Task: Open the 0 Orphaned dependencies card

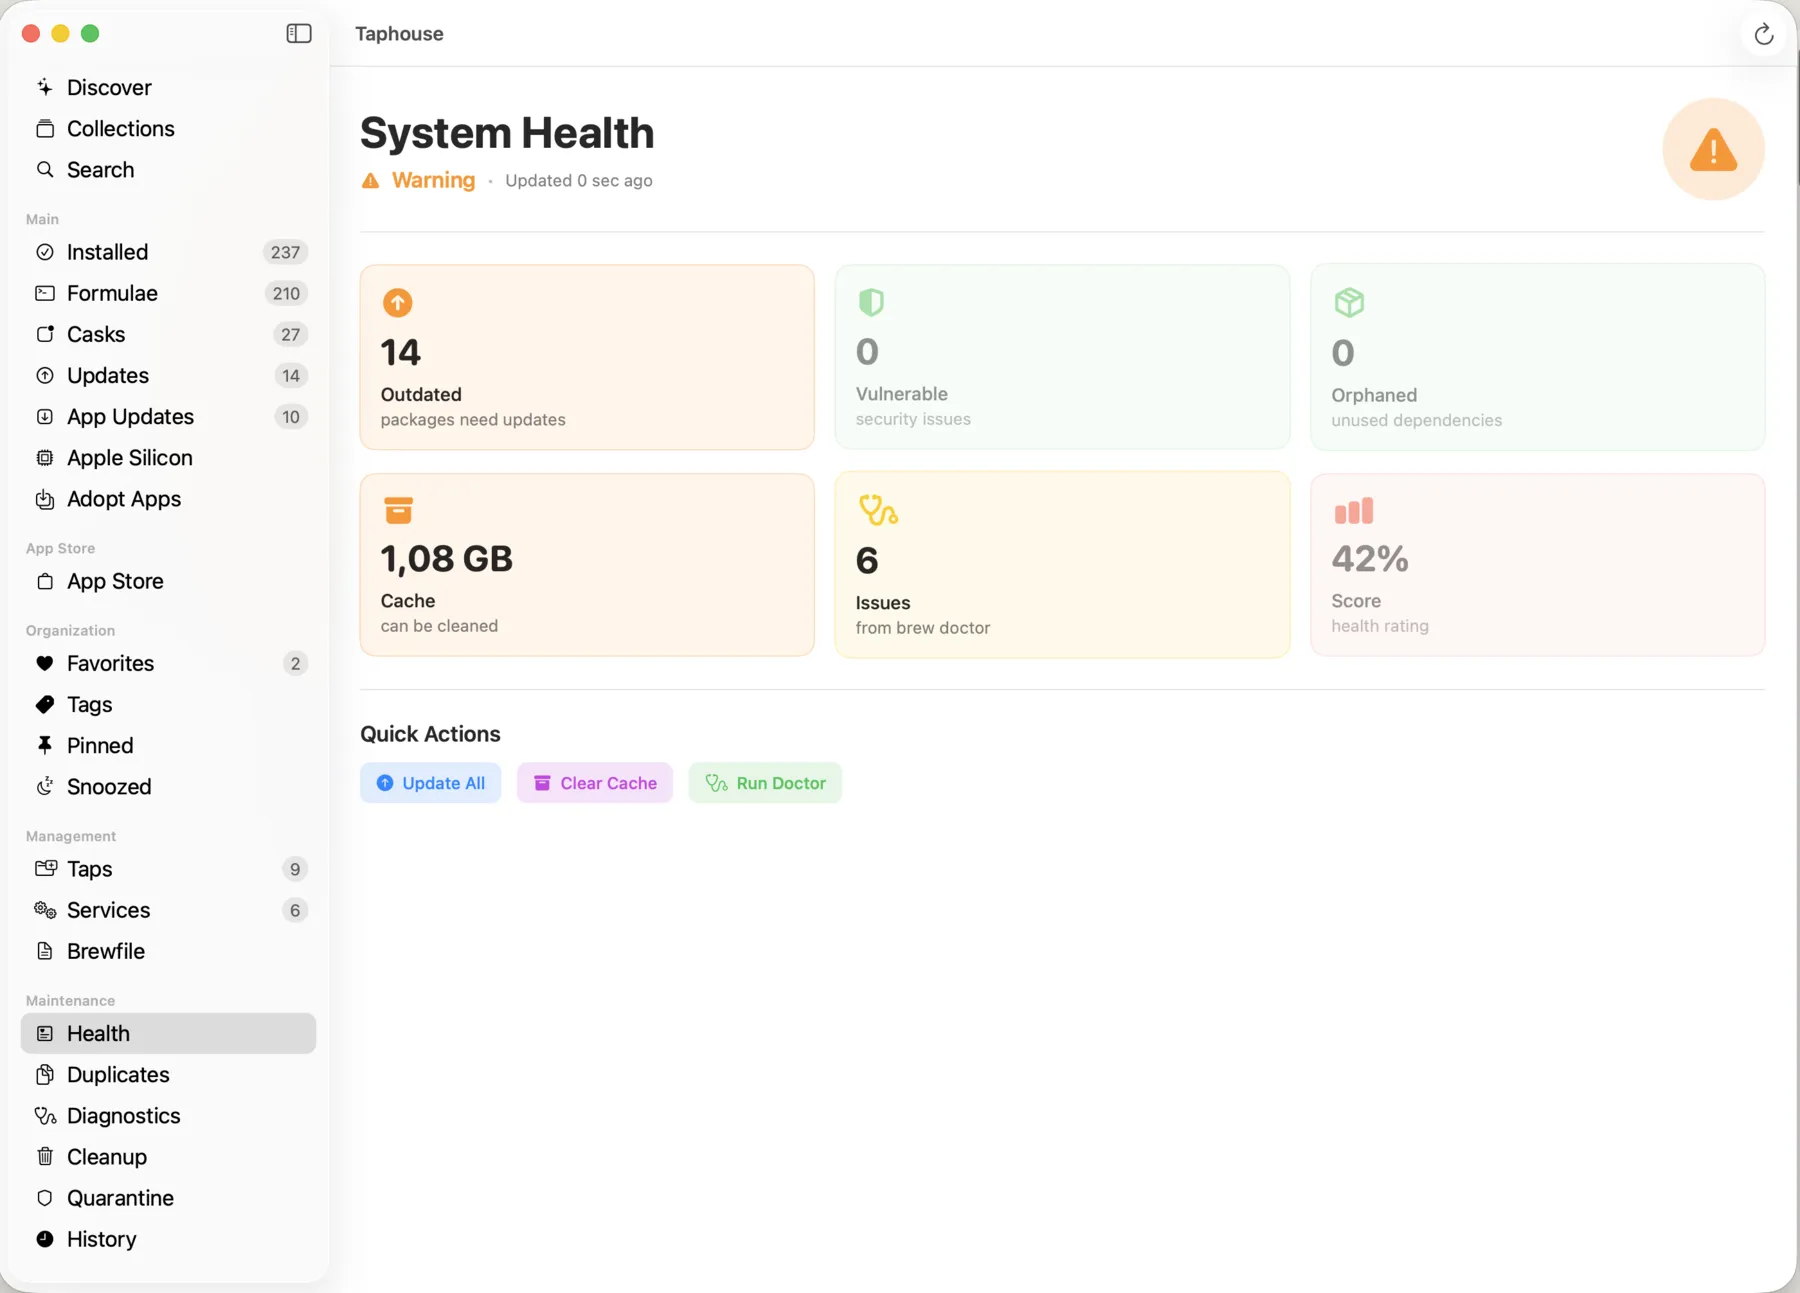Action: [1538, 357]
